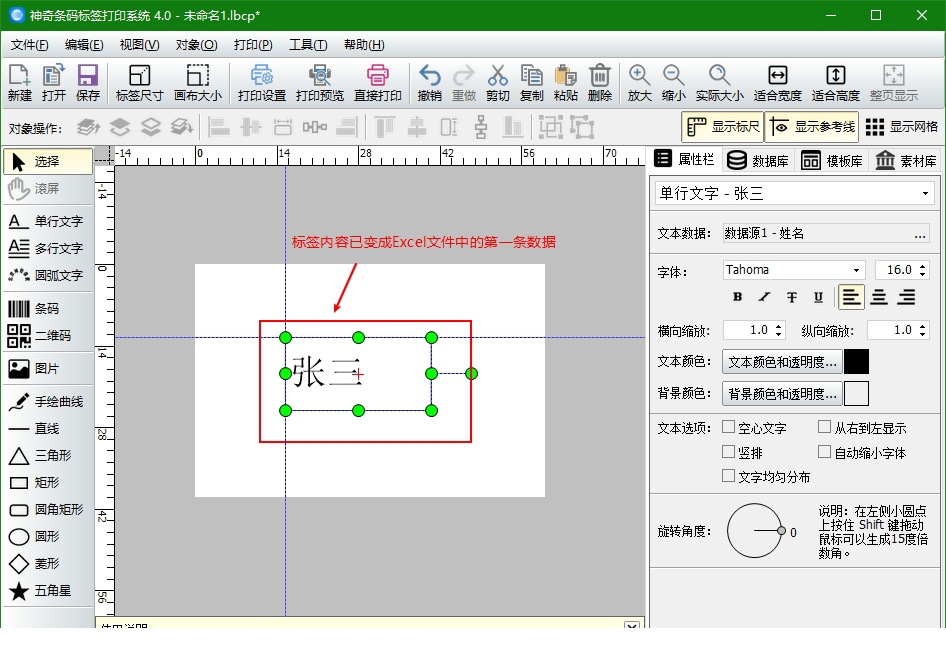Open the 工具(T) menu
This screenshot has height=653, width=946.
click(307, 45)
